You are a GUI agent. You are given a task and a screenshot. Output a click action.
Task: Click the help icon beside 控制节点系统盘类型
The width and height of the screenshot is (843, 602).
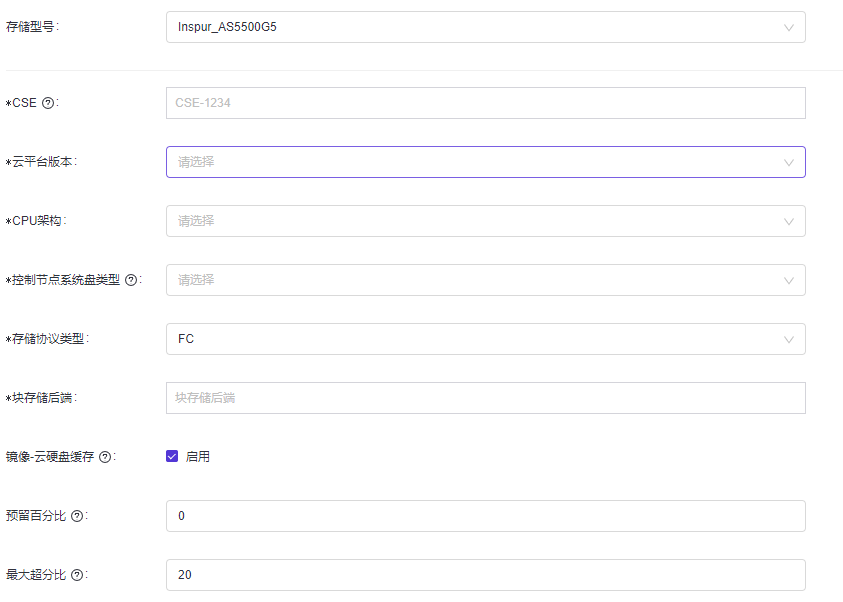click(x=131, y=280)
